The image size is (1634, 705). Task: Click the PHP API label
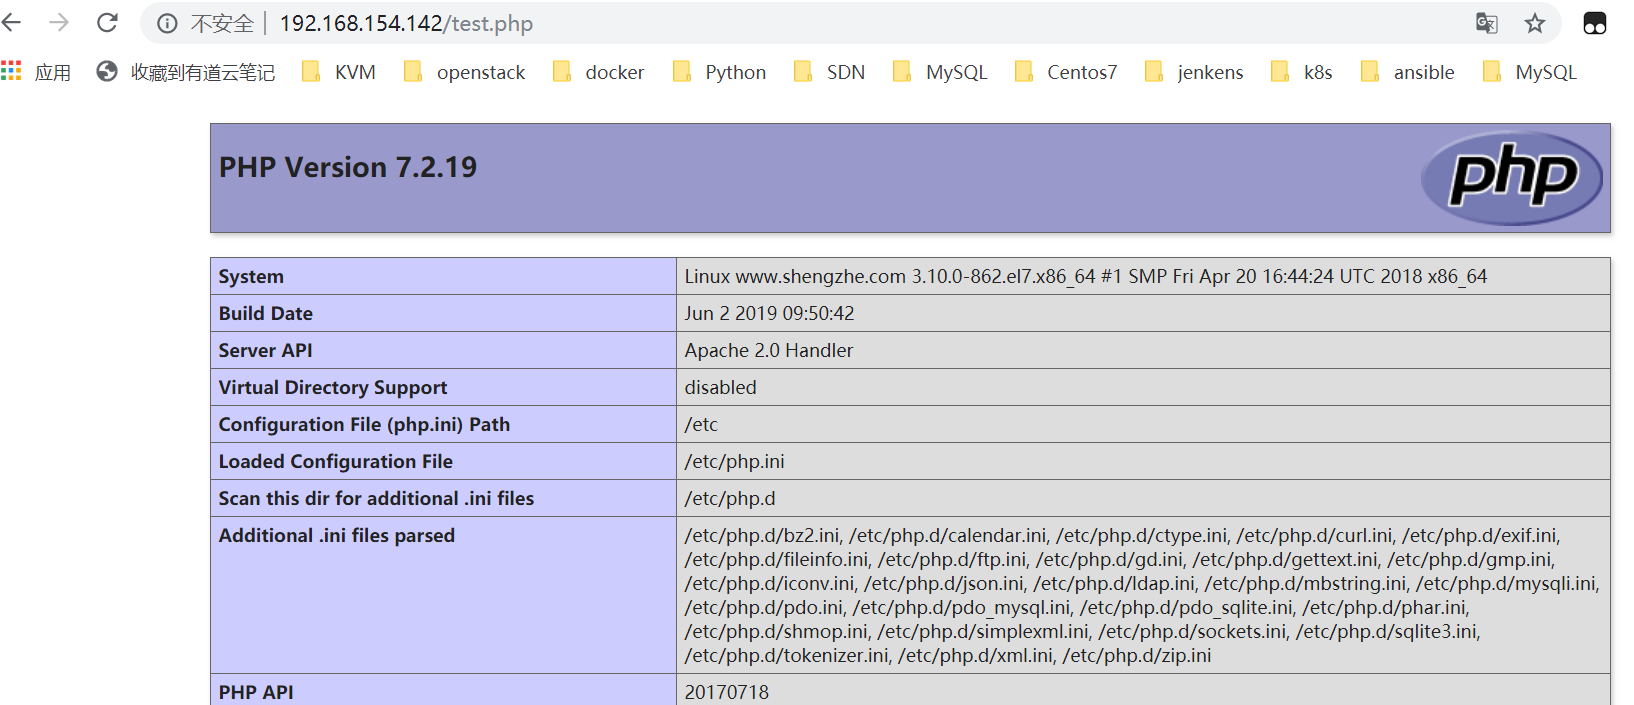point(256,692)
